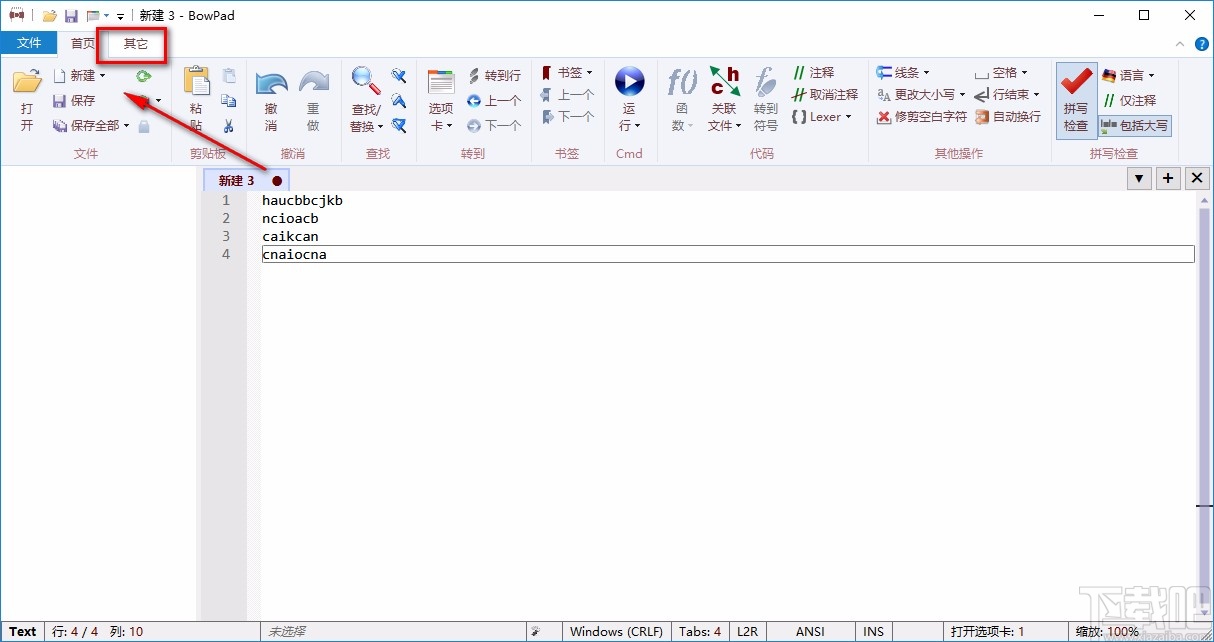The height and width of the screenshot is (642, 1214).
Task: Click the go to symbol (转到符号) icon
Action: (x=766, y=82)
